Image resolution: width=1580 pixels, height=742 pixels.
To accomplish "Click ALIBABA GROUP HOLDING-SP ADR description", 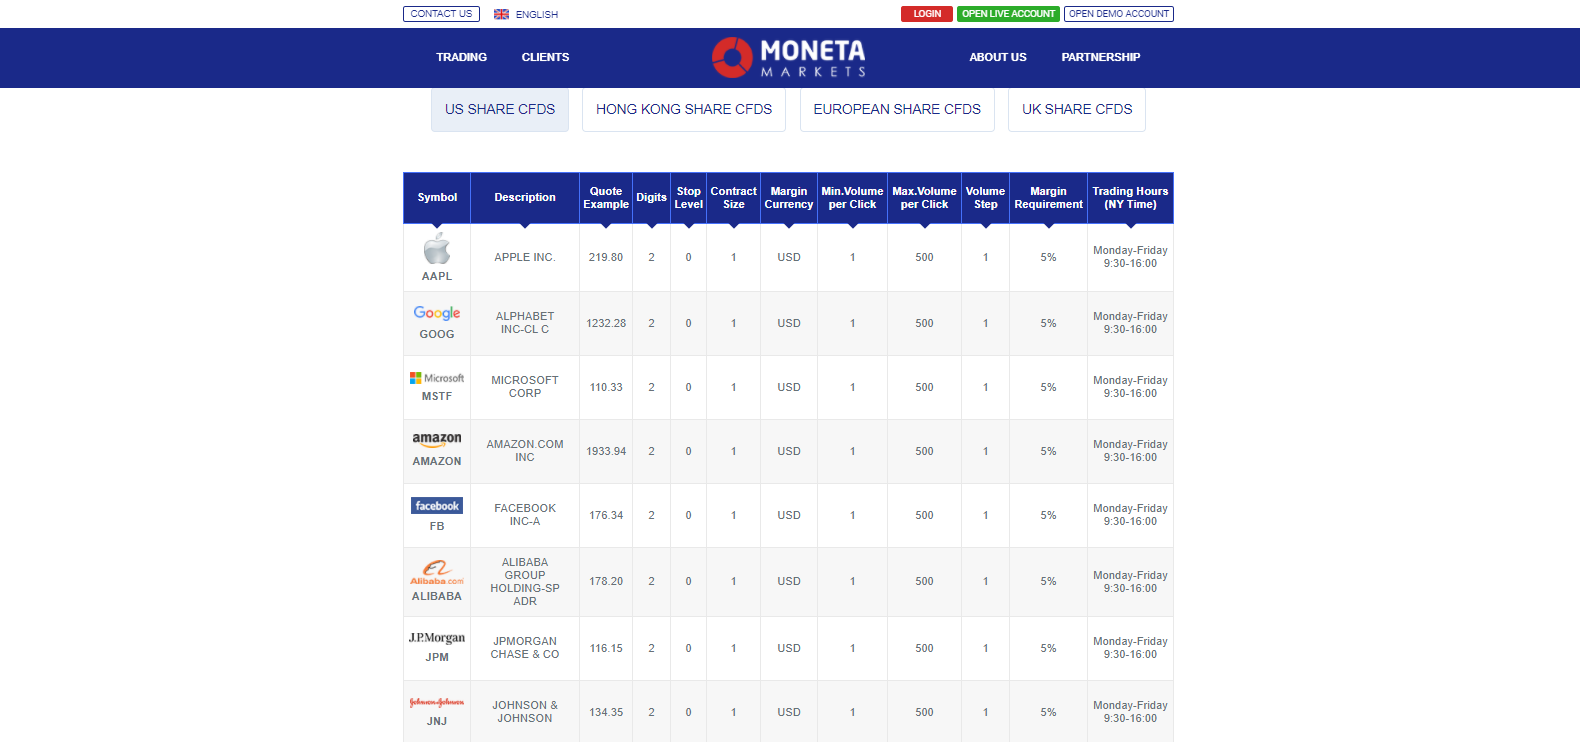I will coord(525,581).
